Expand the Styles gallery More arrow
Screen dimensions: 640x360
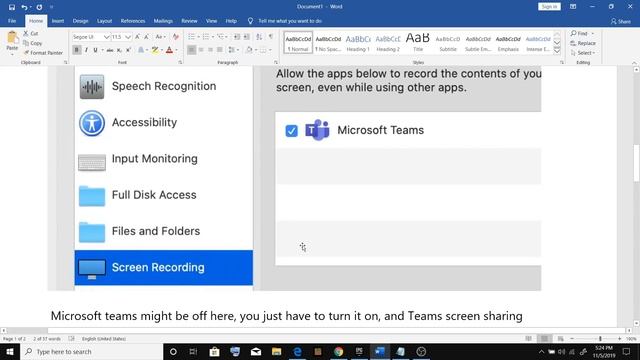tap(557, 50)
